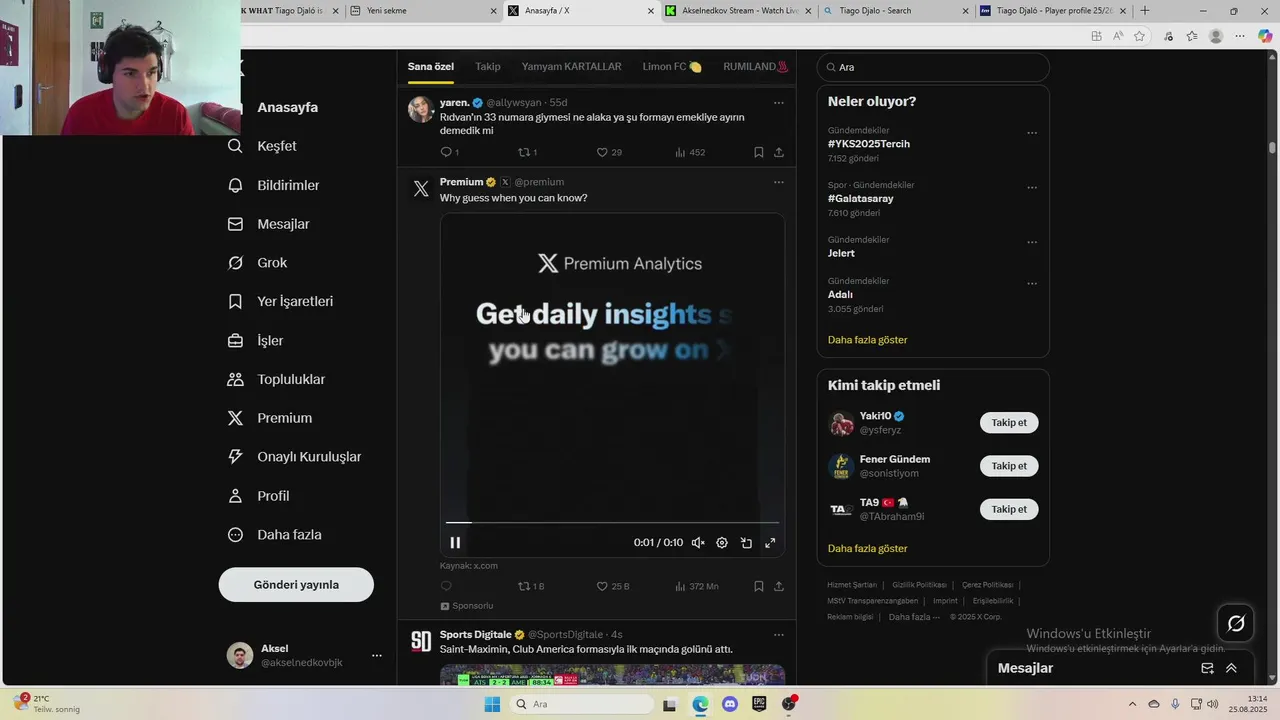Pause the Premium Analytics video
The width and height of the screenshot is (1280, 720).
[x=455, y=543]
